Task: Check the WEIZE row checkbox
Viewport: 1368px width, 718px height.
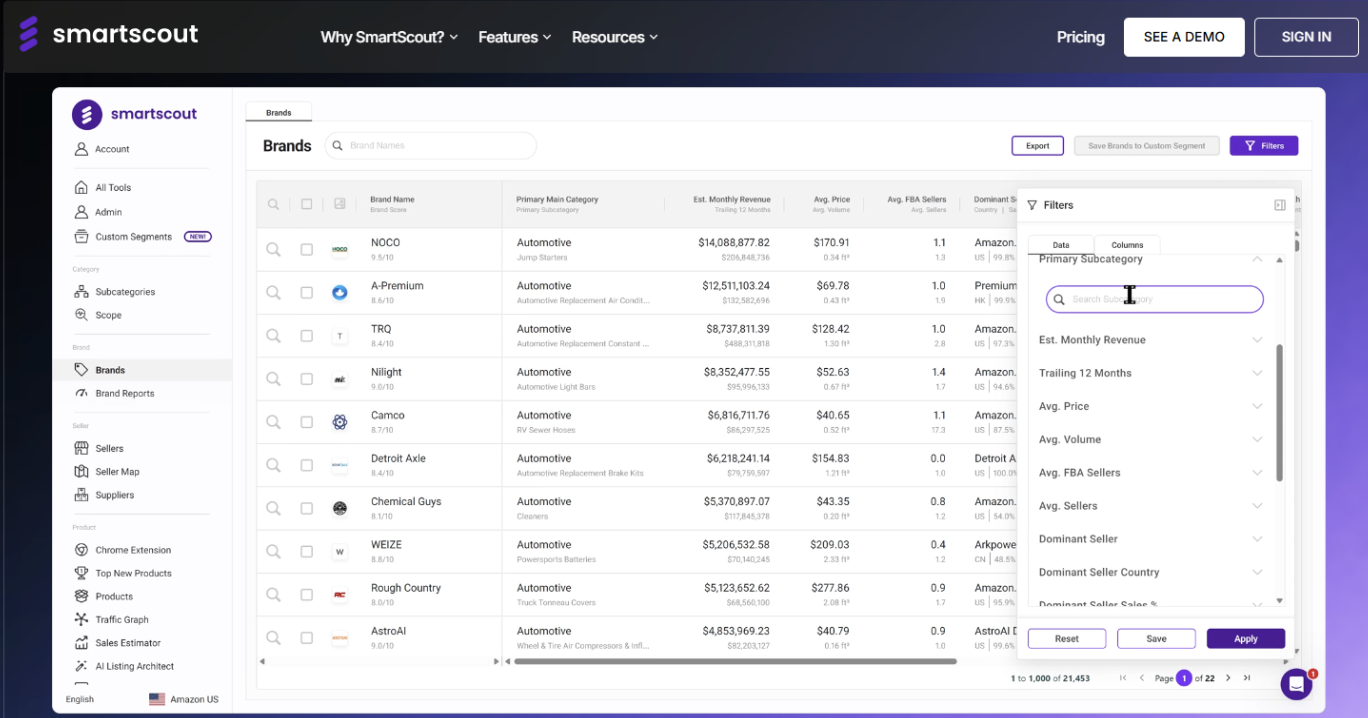Action: coord(306,551)
